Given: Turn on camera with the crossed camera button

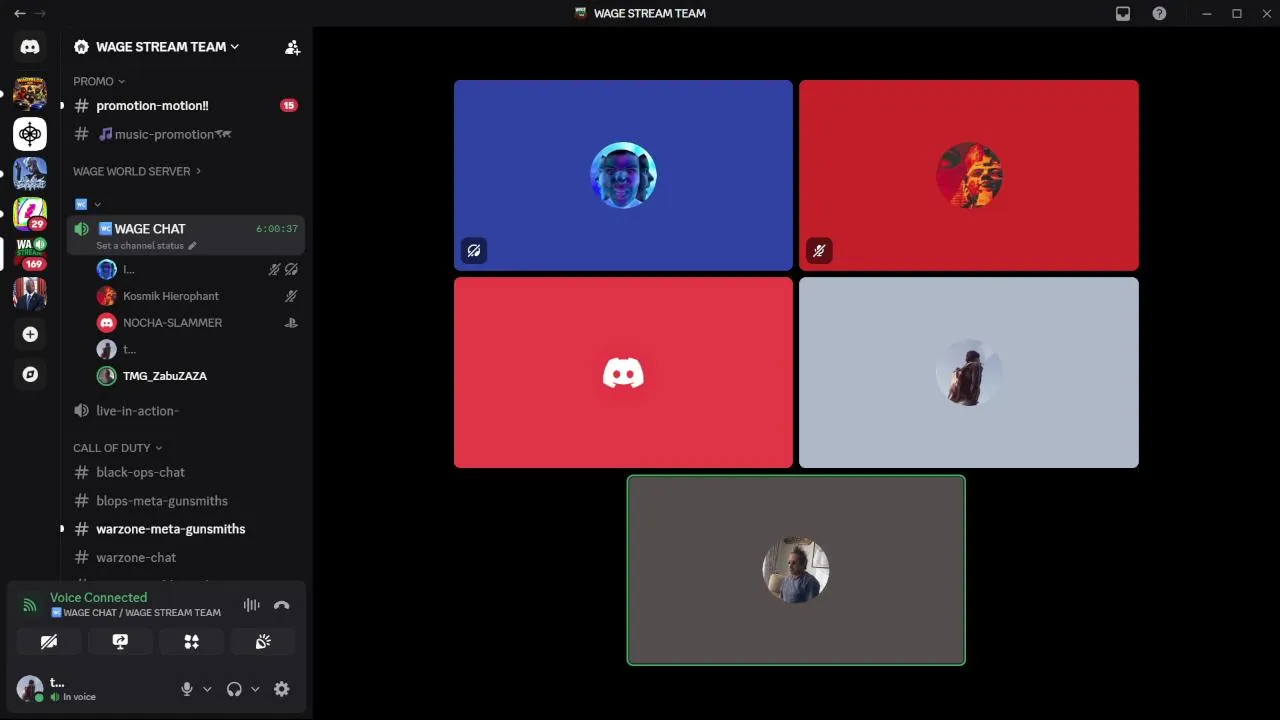Looking at the screenshot, I should [48, 642].
